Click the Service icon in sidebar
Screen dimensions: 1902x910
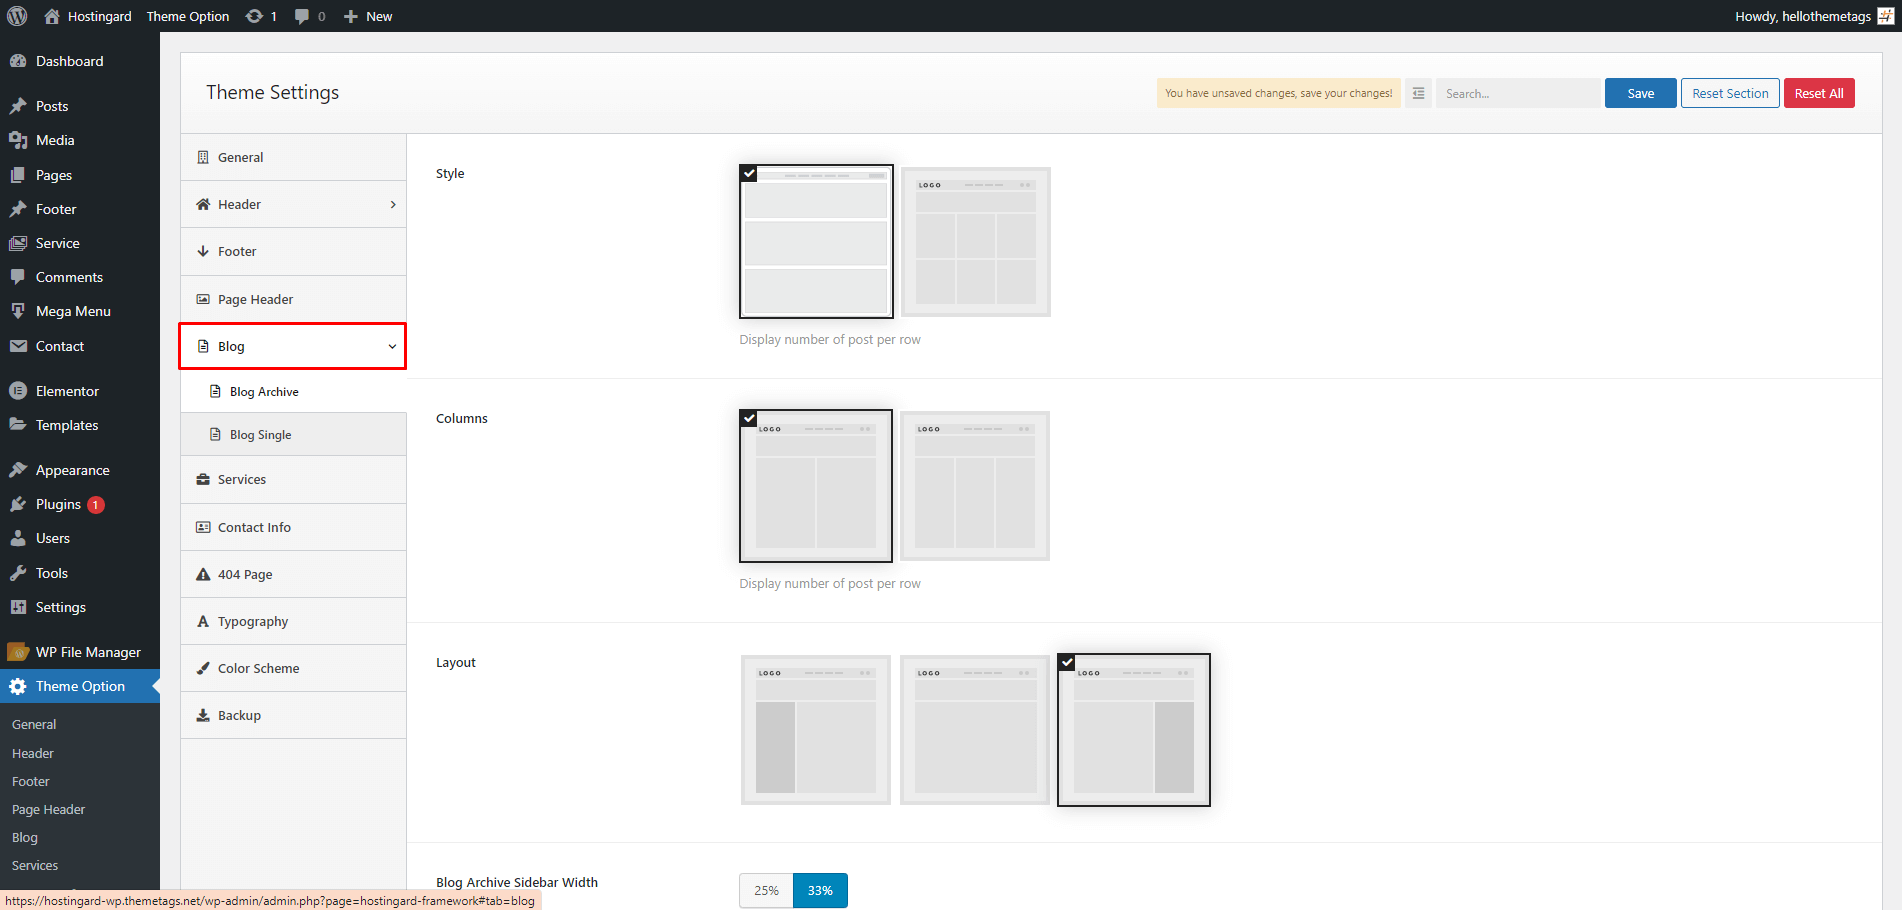[18, 243]
